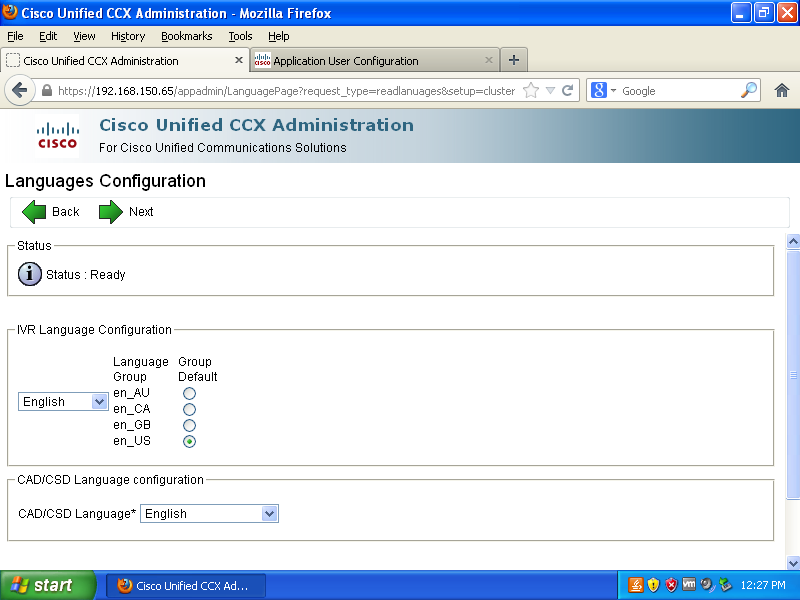
Task: Open a new tab with plus button
Action: (514, 60)
